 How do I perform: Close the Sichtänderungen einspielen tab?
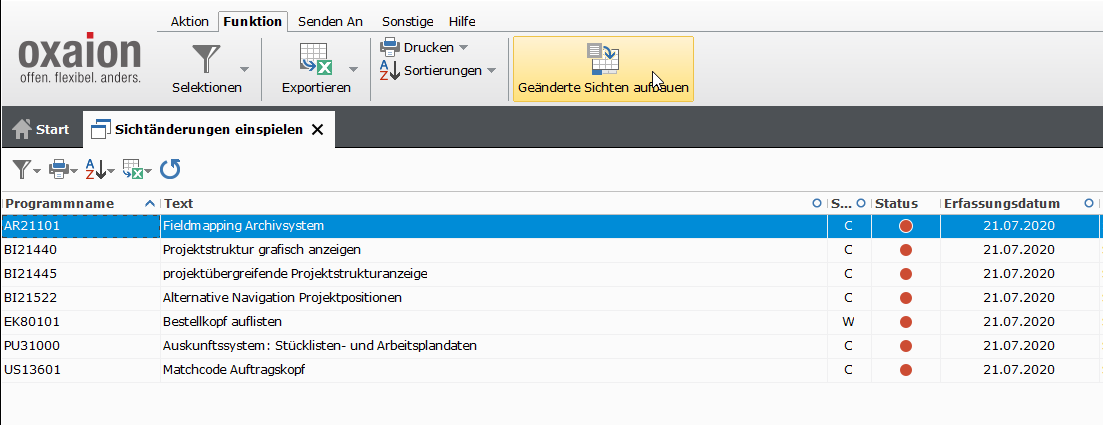click(317, 129)
